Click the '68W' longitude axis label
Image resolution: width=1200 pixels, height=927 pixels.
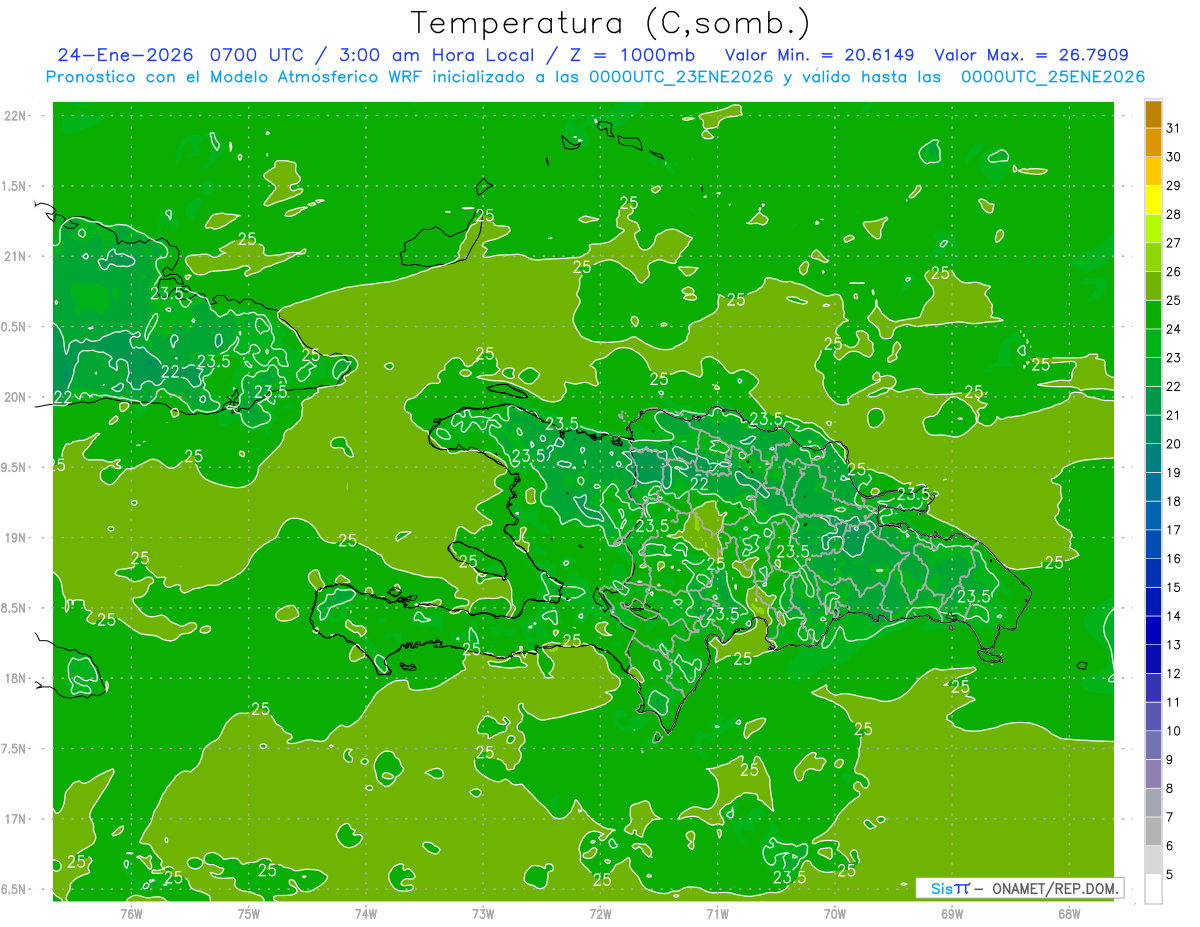tap(1069, 914)
